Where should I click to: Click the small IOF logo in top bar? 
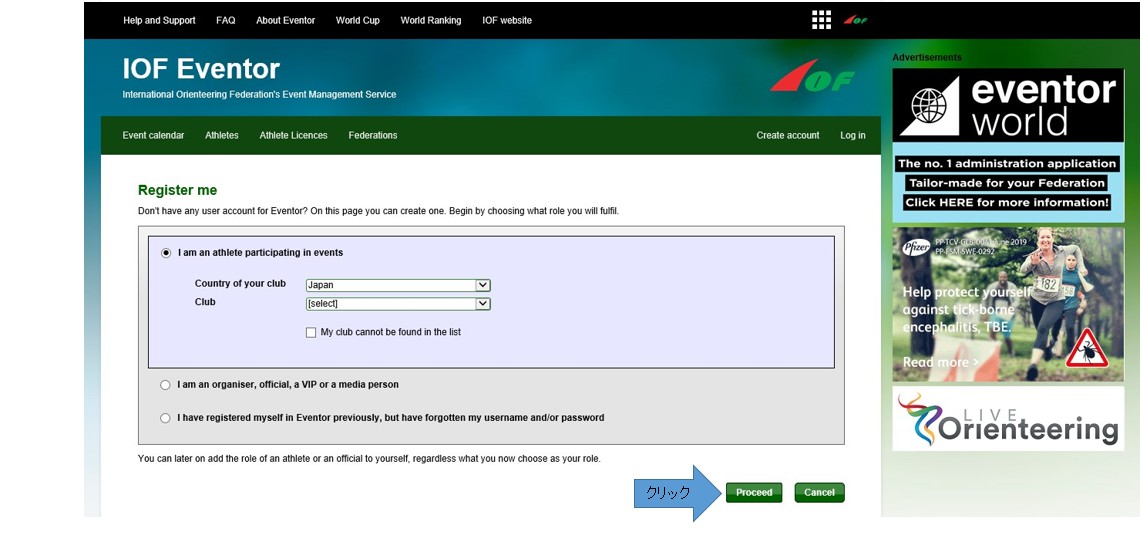(x=854, y=20)
